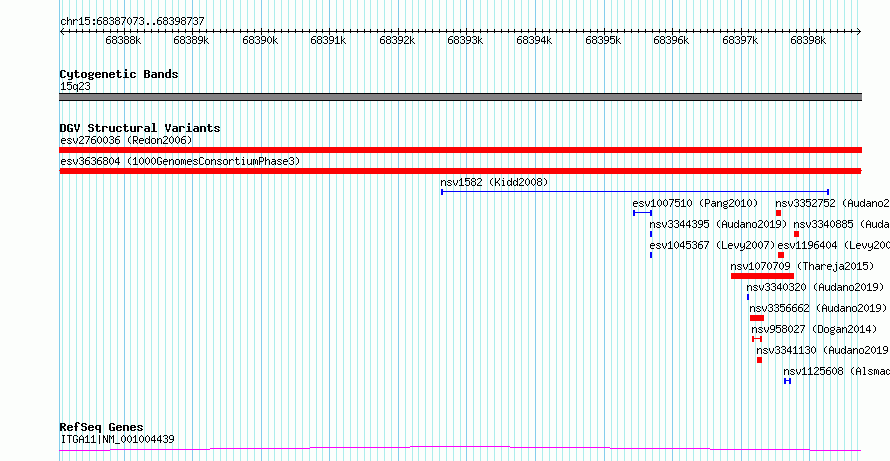The height and width of the screenshot is (461, 890).
Task: Click the gray 15q23 cytogenetic band bar
Action: [460, 97]
